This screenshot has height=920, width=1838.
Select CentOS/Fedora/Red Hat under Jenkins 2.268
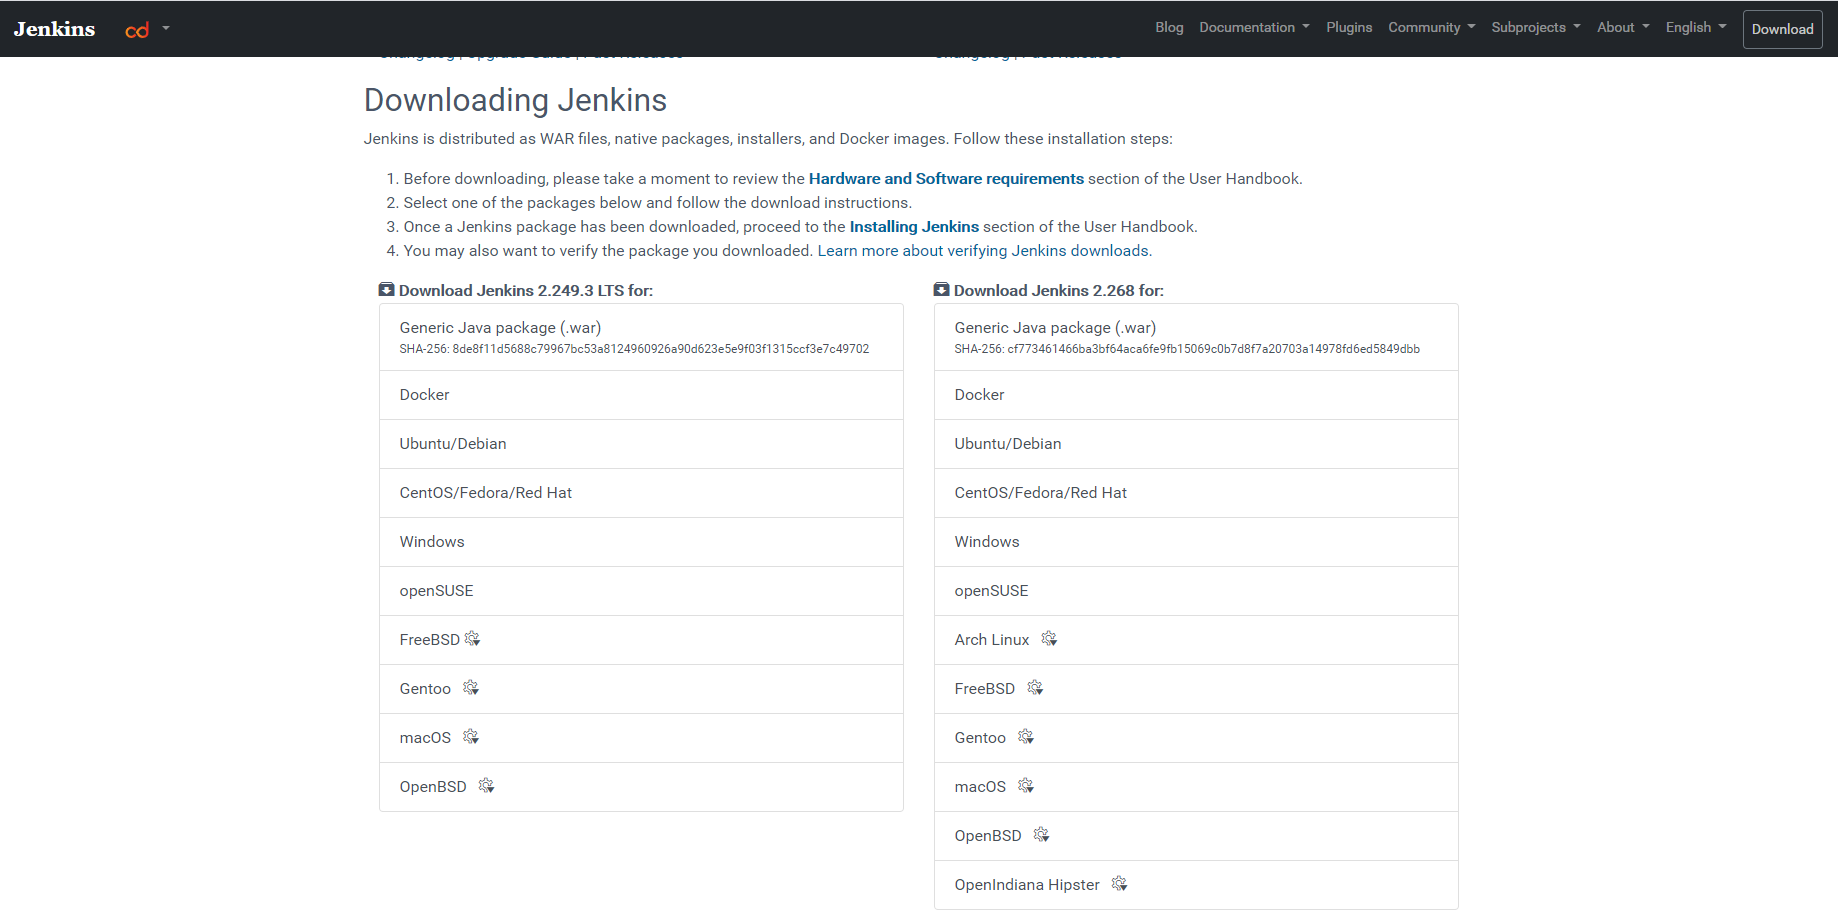tap(1196, 493)
